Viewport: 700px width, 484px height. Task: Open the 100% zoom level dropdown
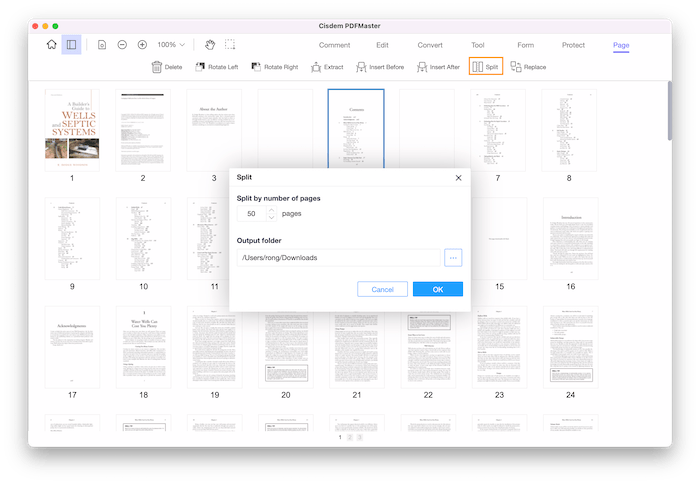[x=171, y=45]
